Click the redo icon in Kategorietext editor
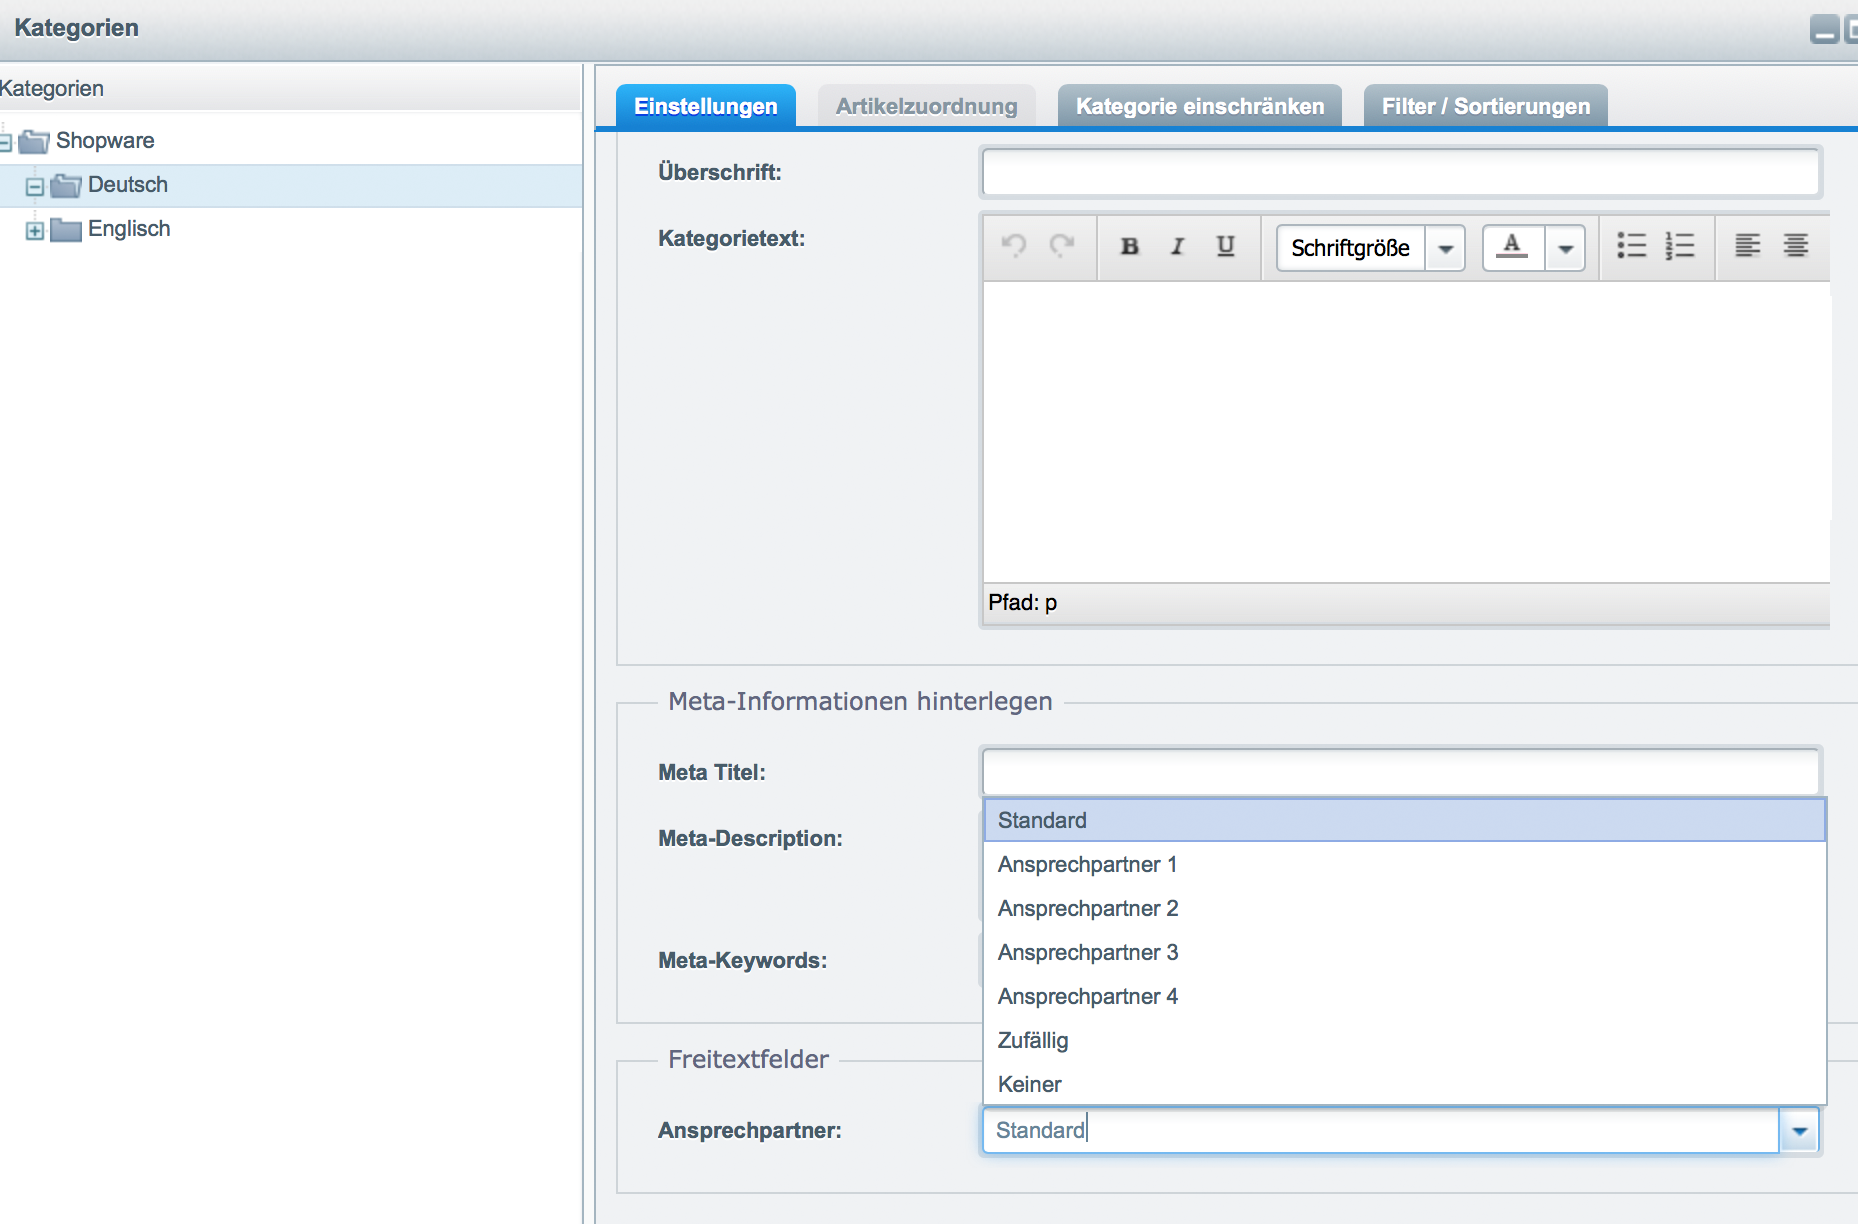1858x1224 pixels. coord(1062,246)
